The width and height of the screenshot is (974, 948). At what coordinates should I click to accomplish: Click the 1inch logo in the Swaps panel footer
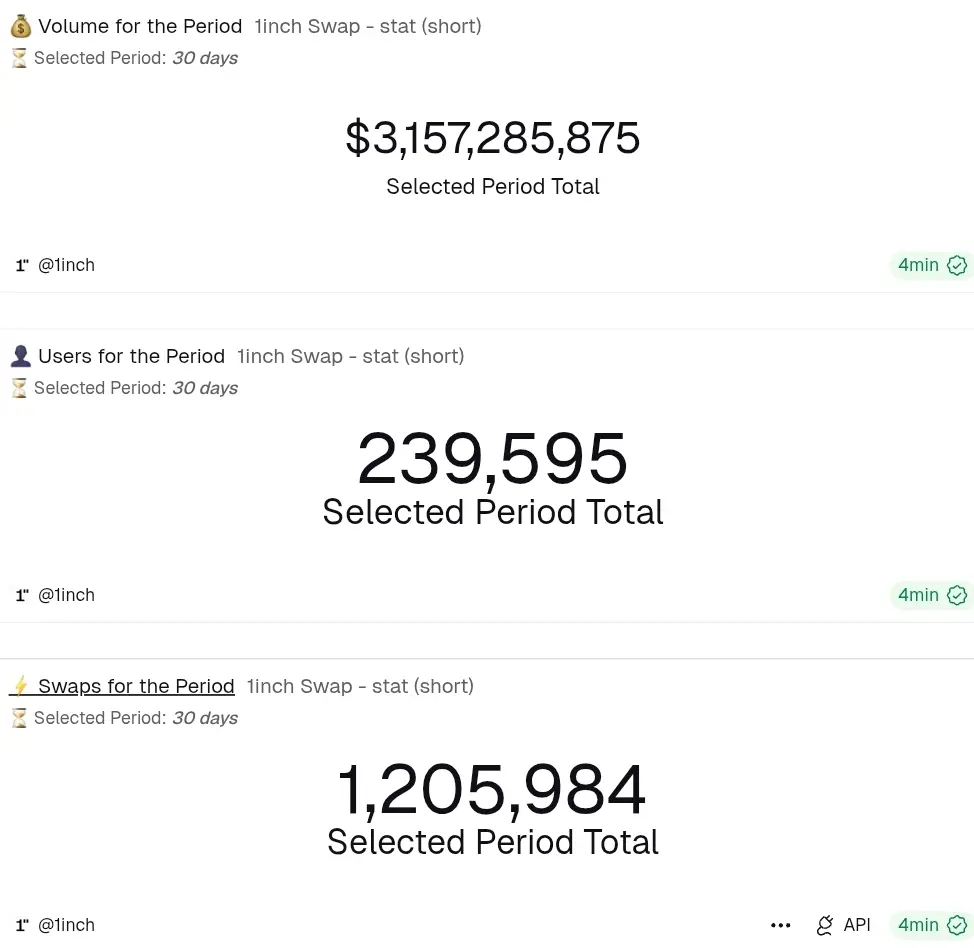22,926
